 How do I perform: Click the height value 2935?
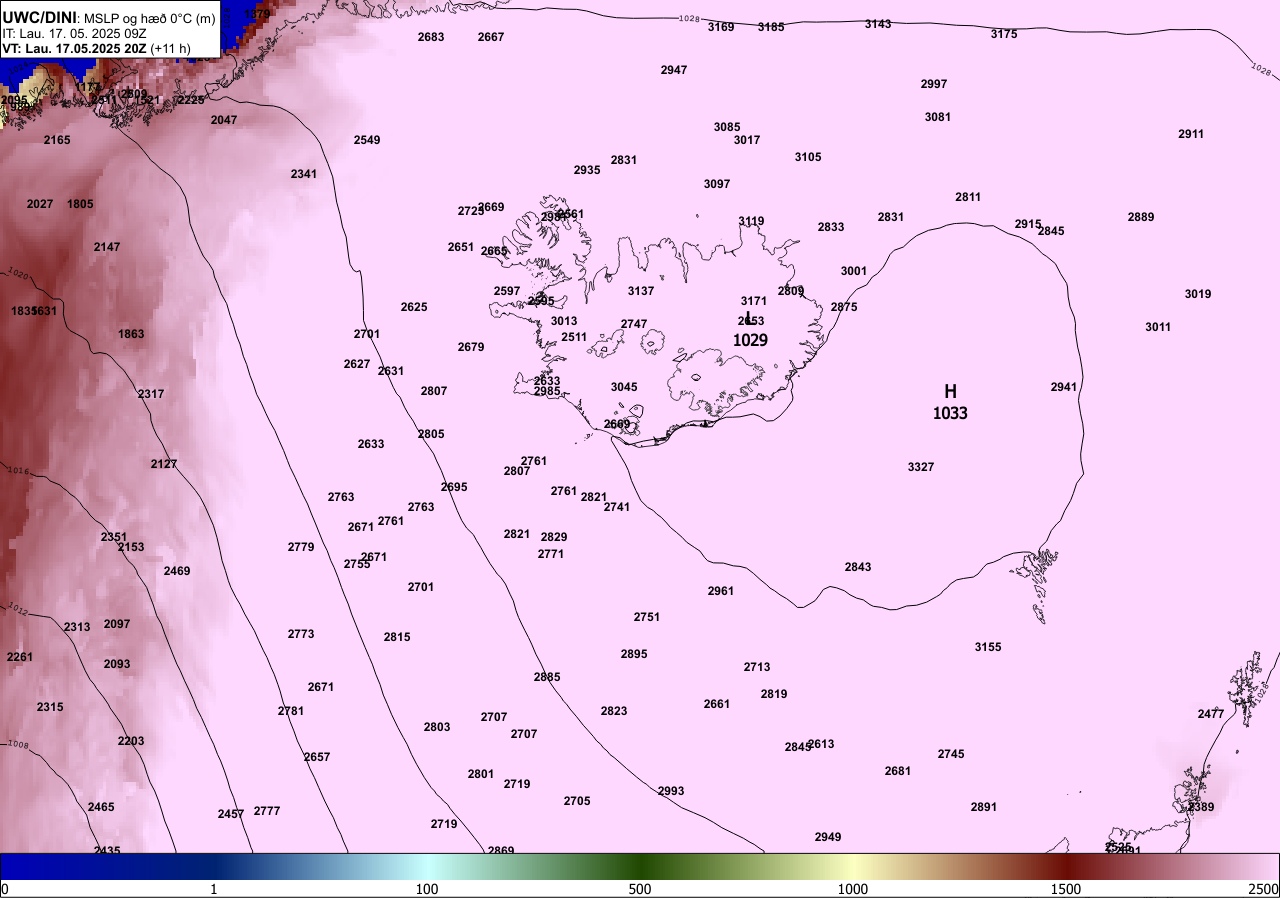(x=587, y=170)
